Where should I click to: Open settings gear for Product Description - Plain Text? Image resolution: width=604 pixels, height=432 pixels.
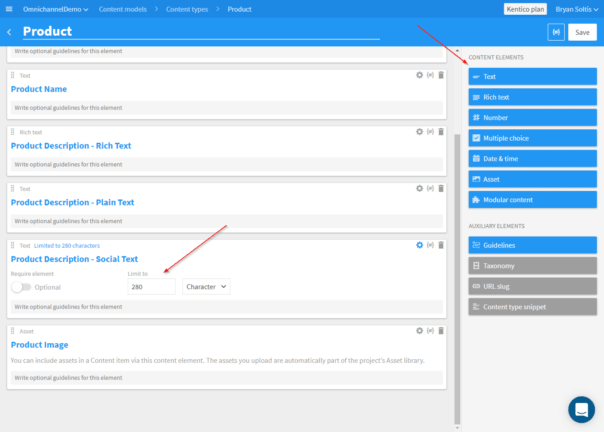[419, 188]
